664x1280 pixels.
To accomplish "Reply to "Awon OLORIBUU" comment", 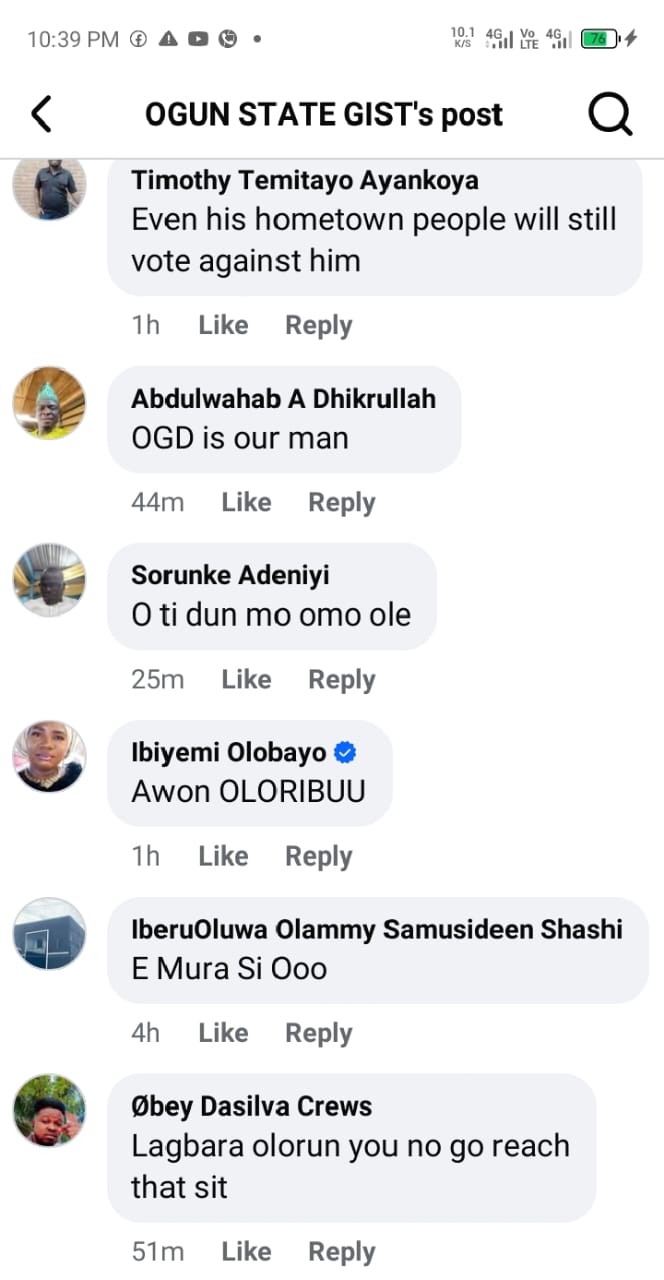I will [318, 856].
